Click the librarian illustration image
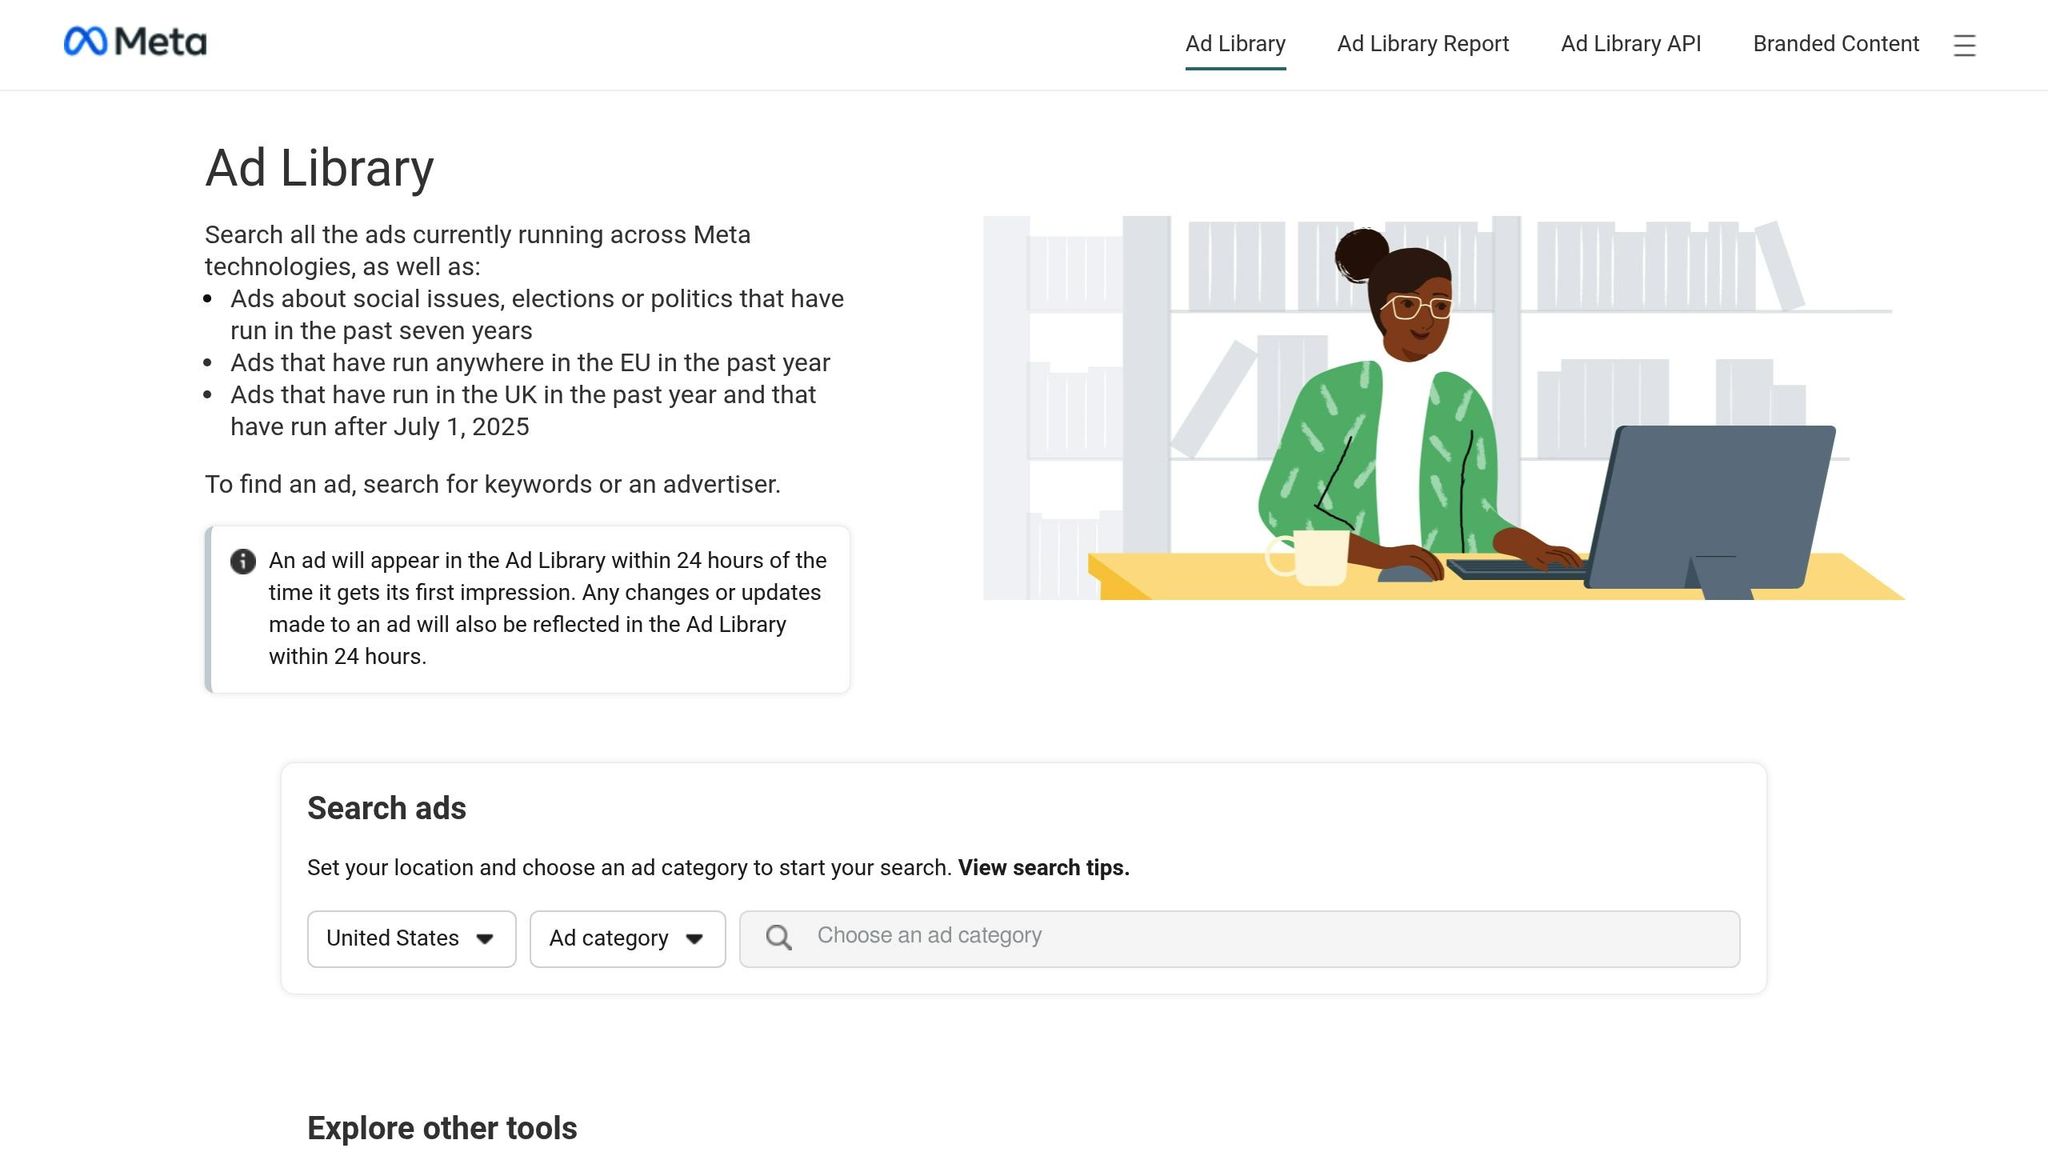 coord(1444,407)
